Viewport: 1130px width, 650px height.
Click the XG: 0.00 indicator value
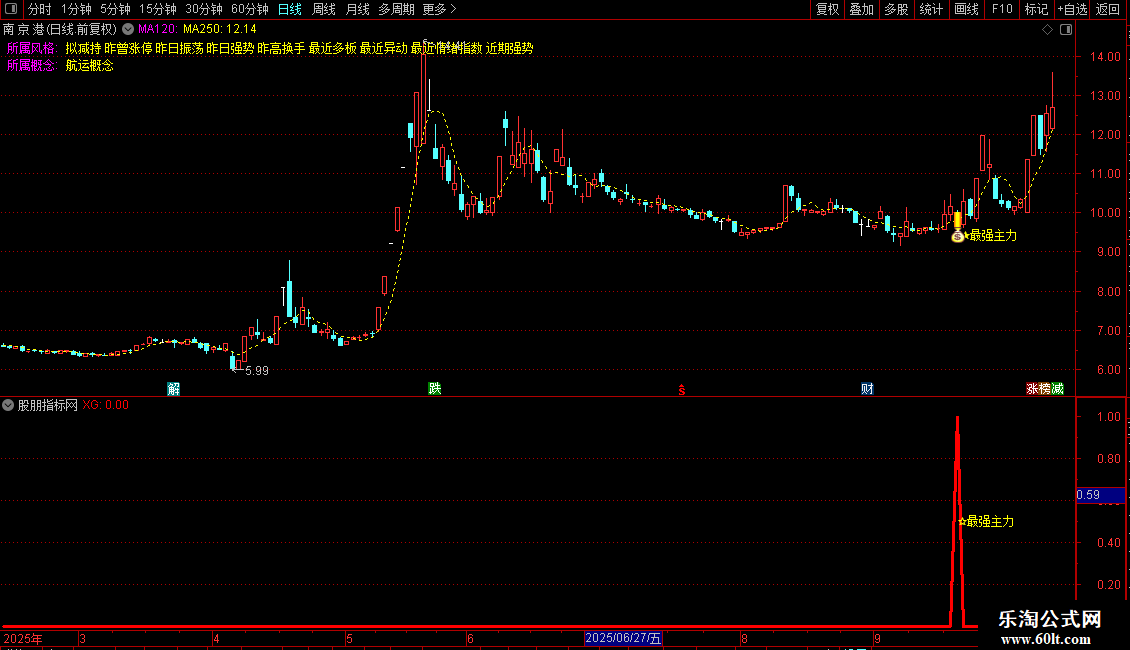106,406
